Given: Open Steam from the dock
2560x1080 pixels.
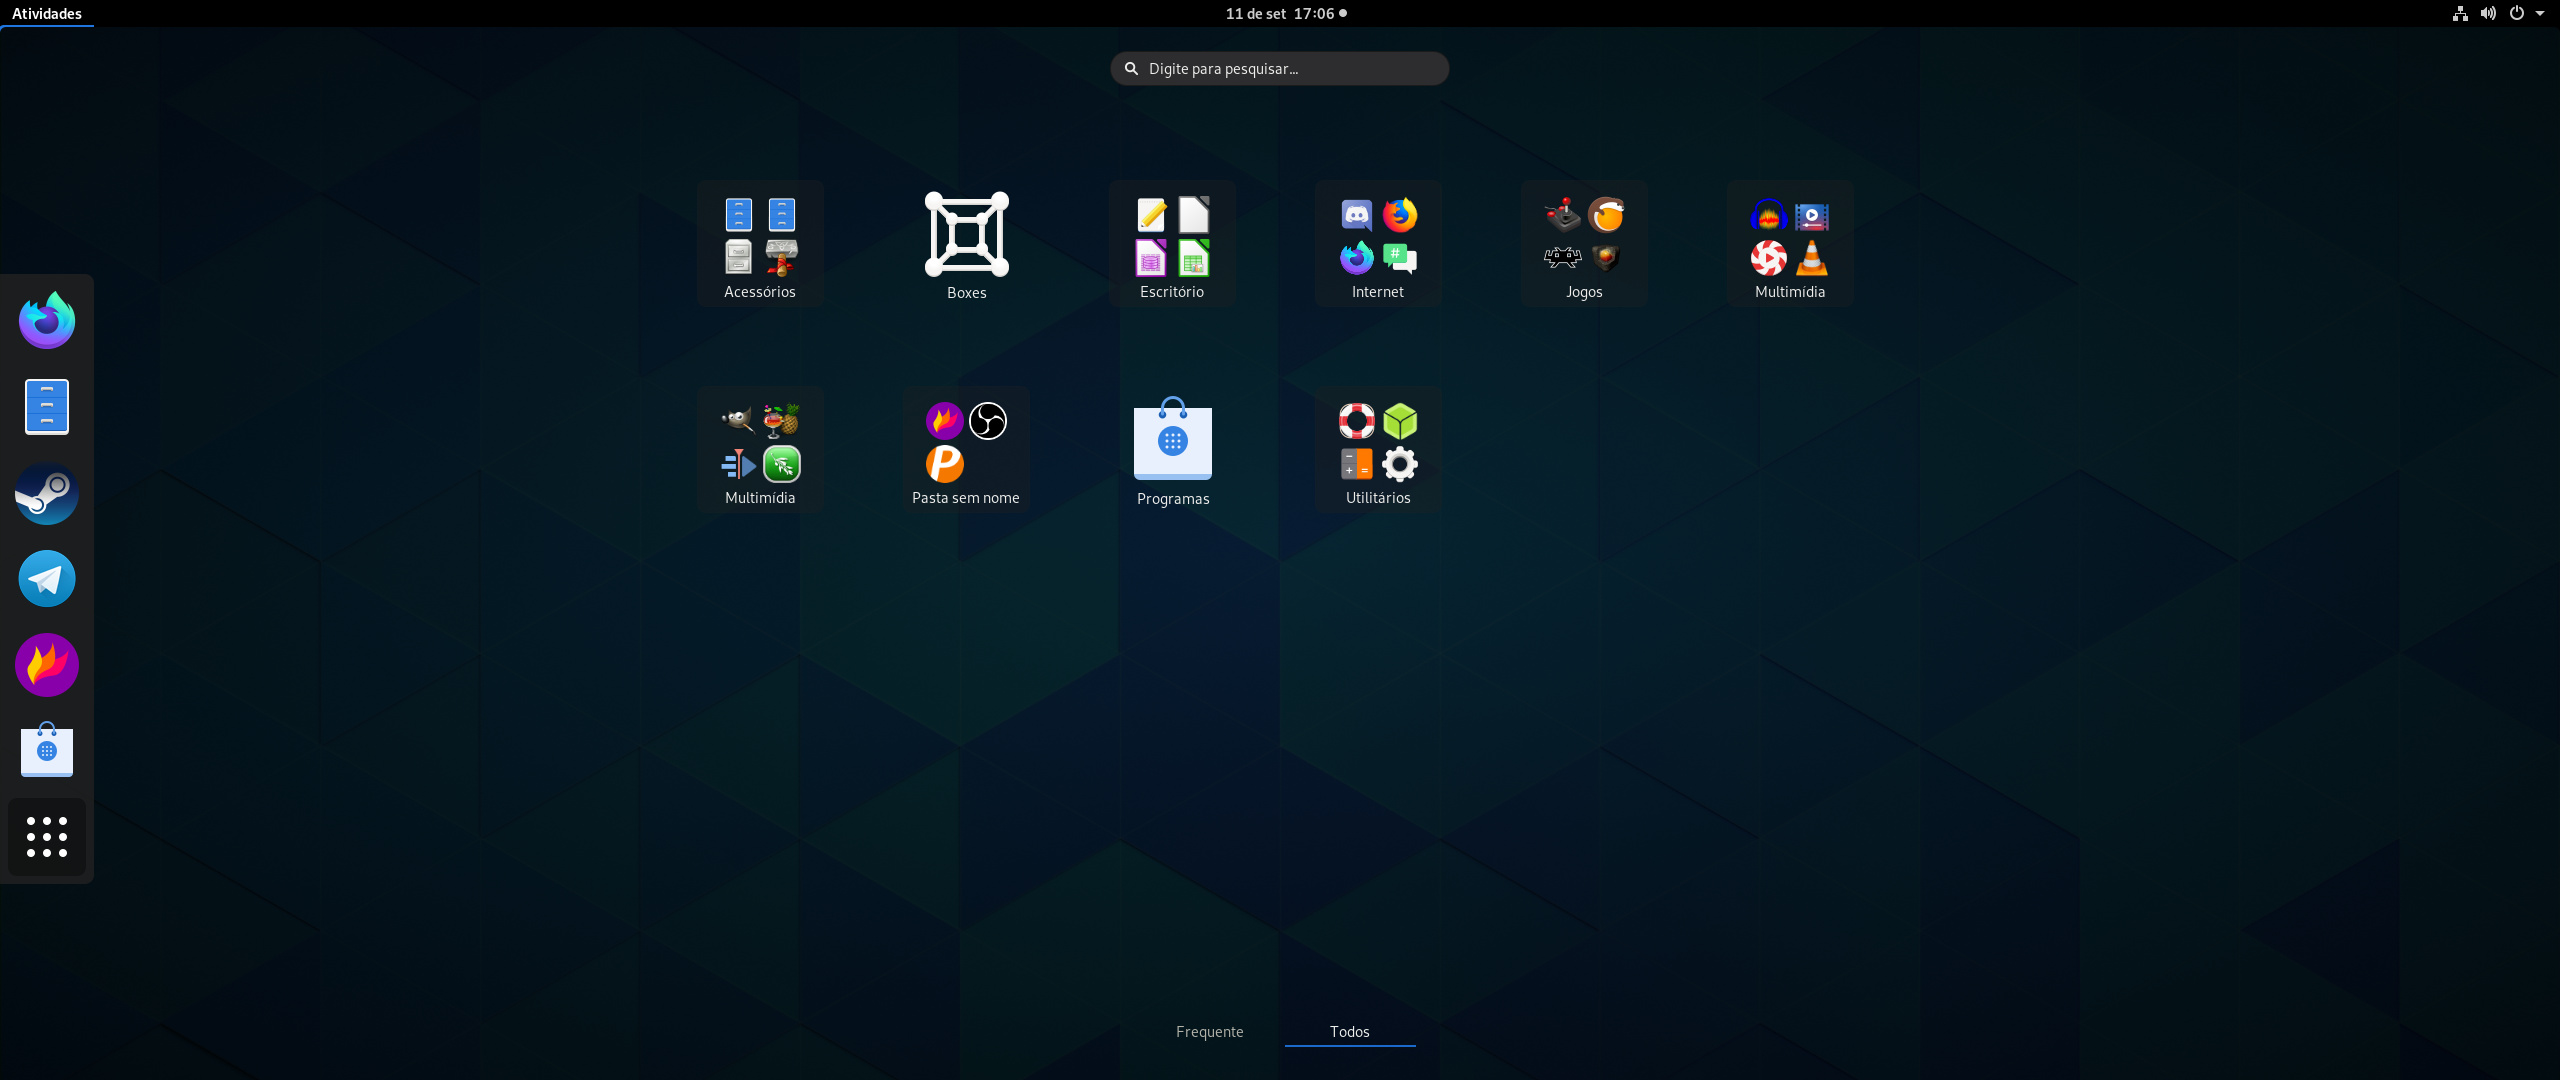Looking at the screenshot, I should click(x=47, y=493).
